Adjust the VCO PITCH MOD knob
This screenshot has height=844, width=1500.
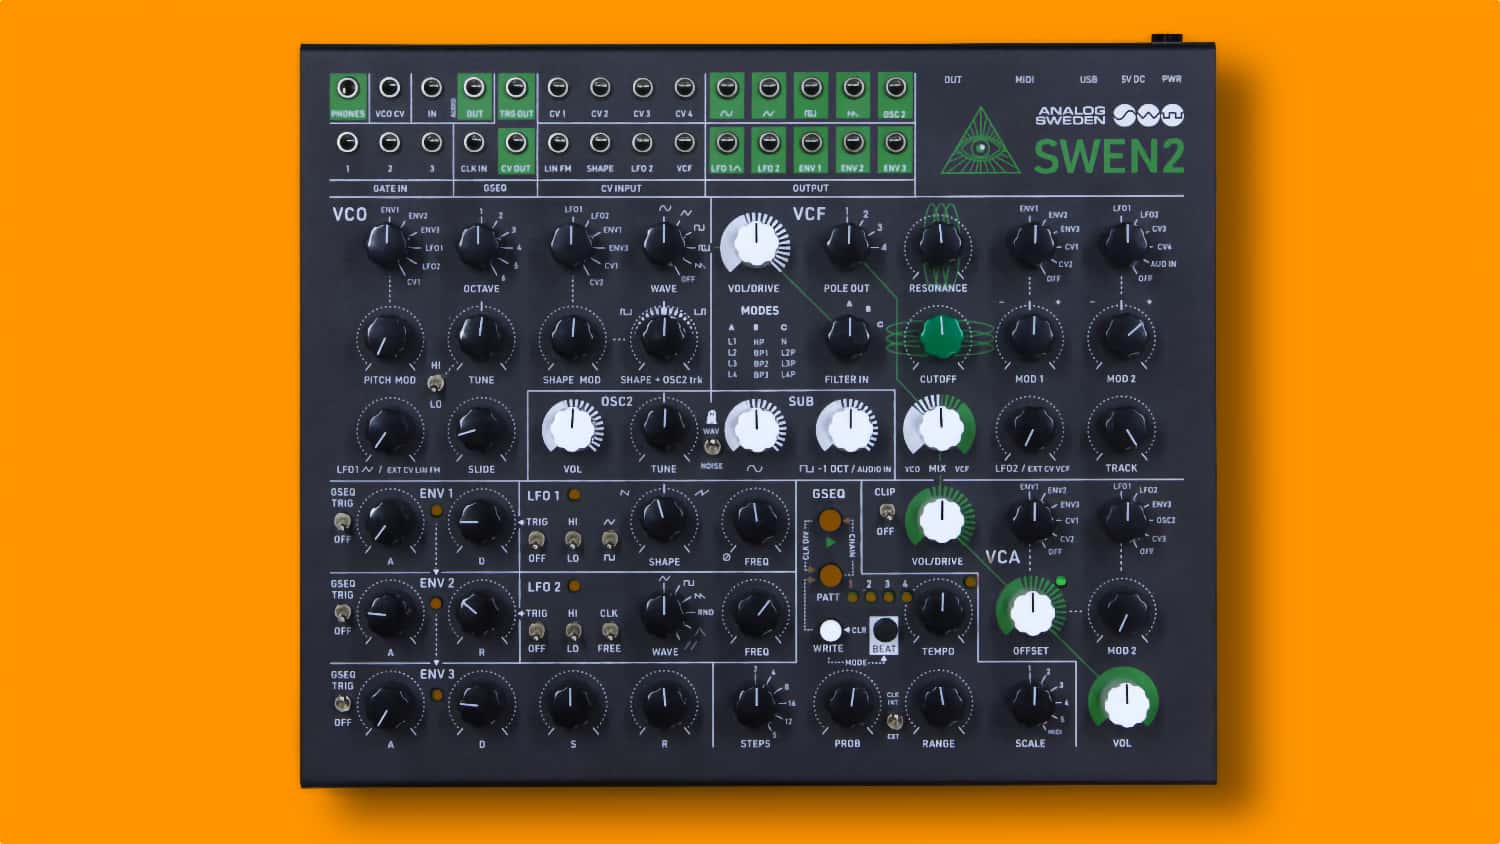coord(388,338)
